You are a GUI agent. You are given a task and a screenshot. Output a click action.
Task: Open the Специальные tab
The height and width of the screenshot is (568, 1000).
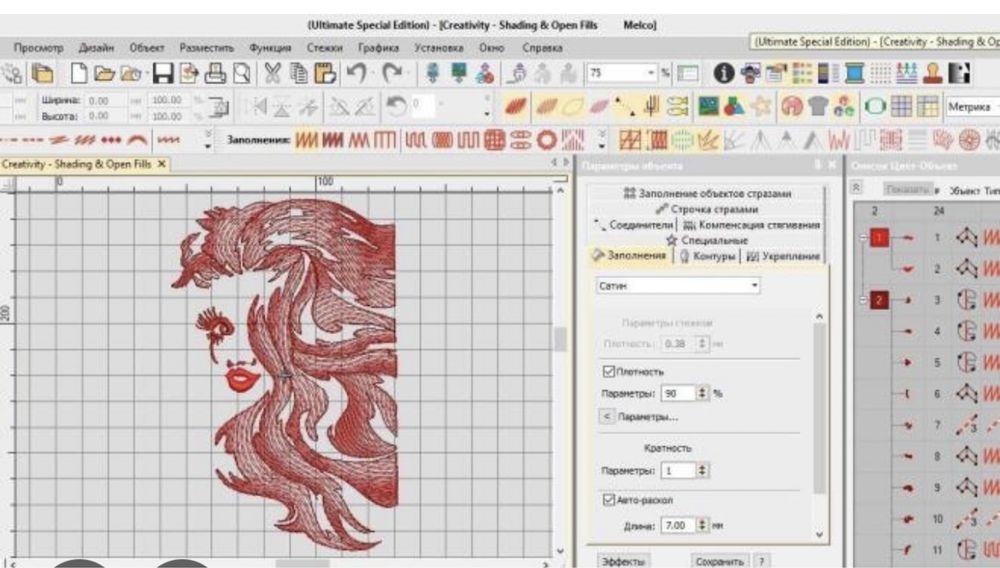coord(707,240)
